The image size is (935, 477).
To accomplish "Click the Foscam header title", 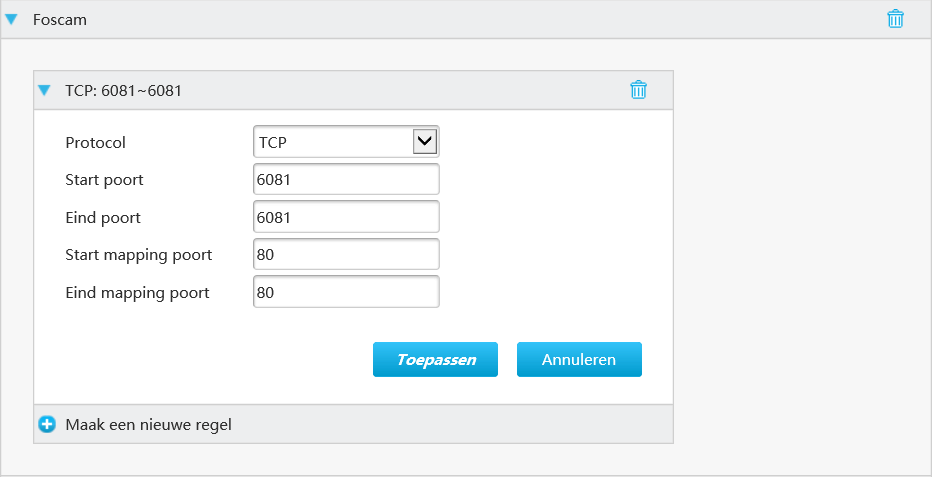I will (x=60, y=19).
